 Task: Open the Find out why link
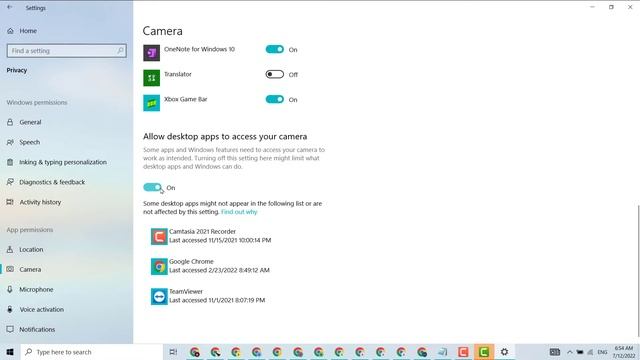point(239,212)
